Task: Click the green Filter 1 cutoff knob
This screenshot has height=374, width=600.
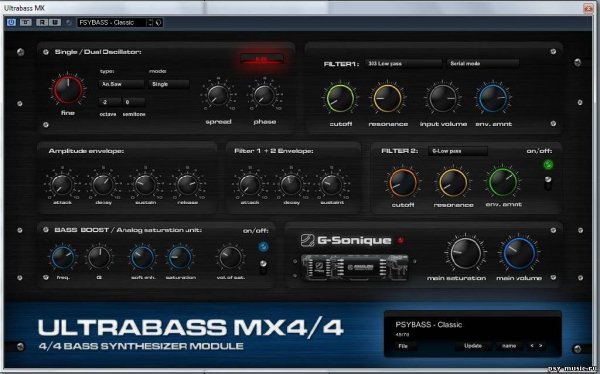Action: click(x=340, y=99)
